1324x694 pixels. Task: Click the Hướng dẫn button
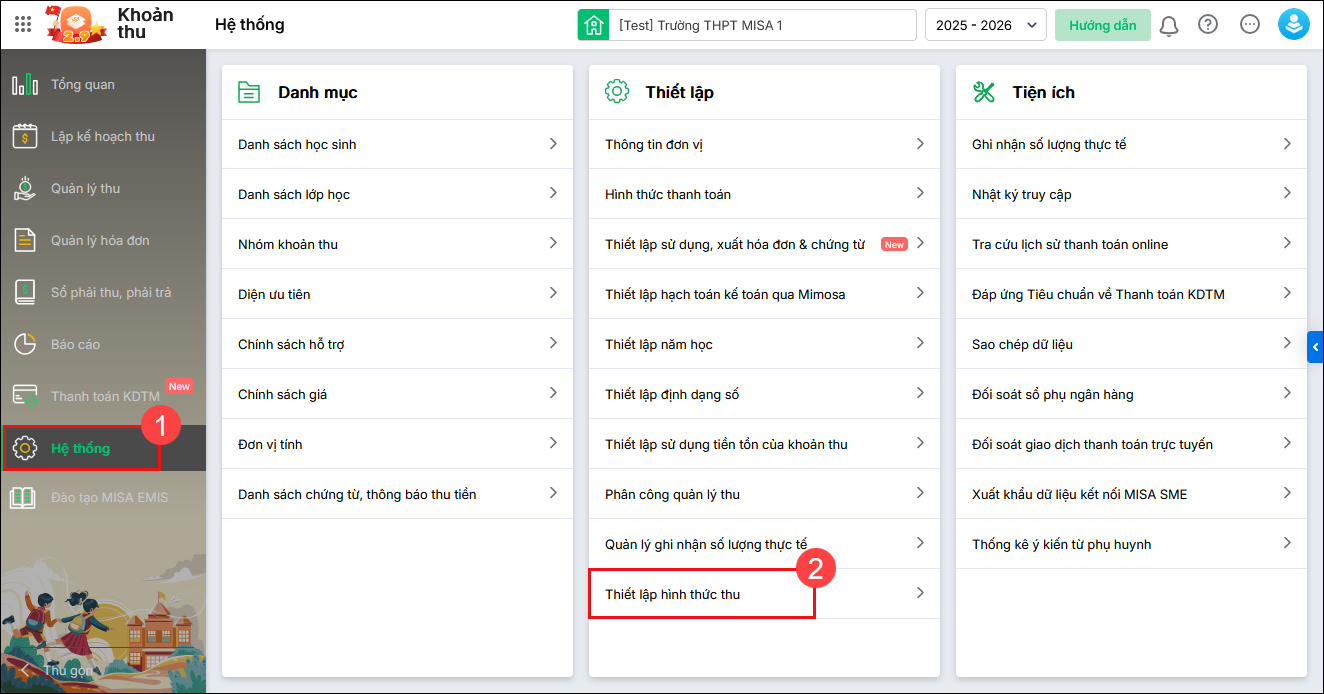click(x=1102, y=25)
